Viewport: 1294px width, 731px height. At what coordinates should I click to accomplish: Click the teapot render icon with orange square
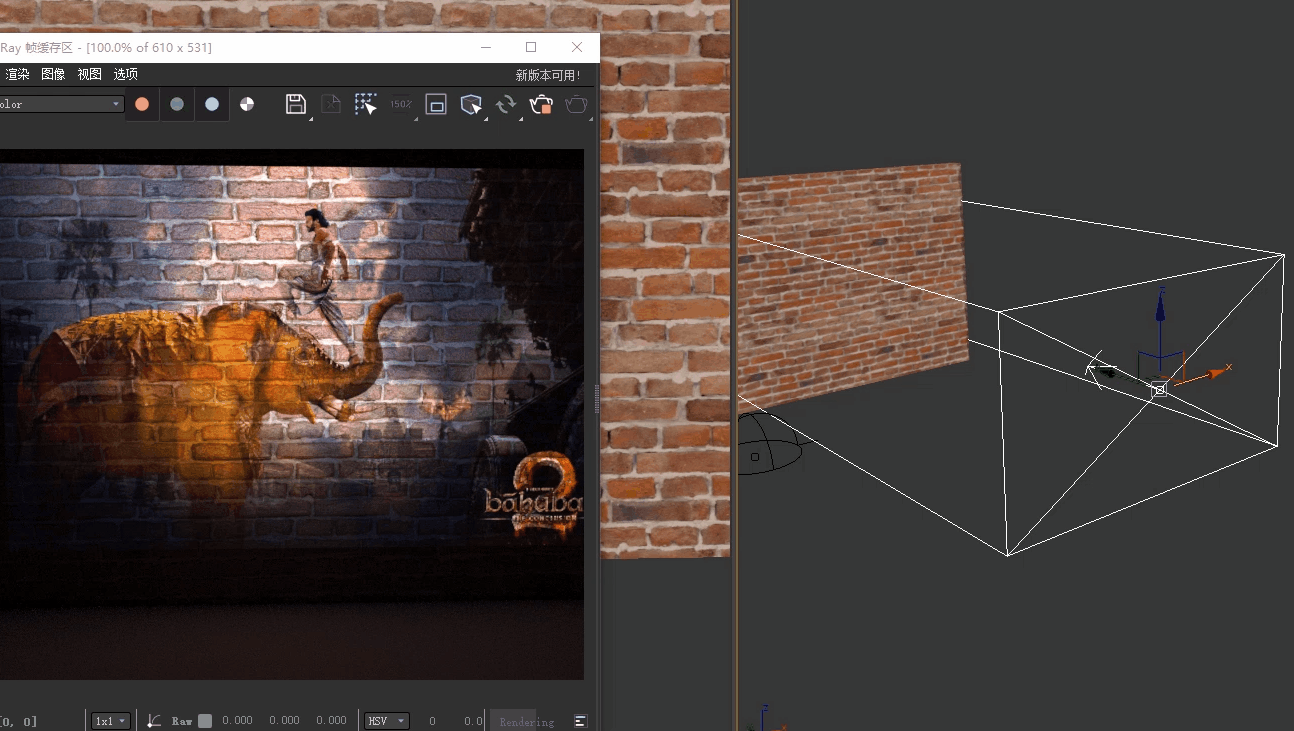[x=541, y=104]
